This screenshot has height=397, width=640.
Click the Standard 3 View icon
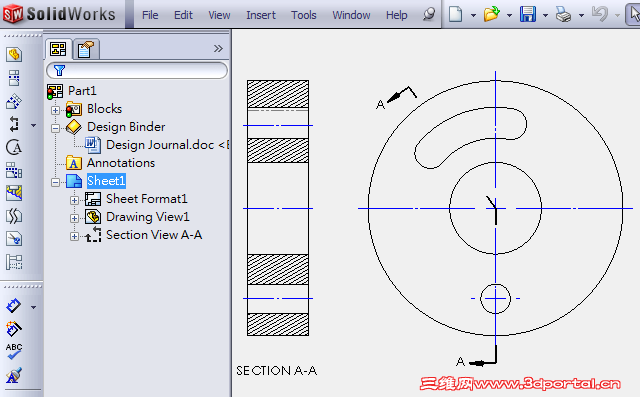point(14,170)
